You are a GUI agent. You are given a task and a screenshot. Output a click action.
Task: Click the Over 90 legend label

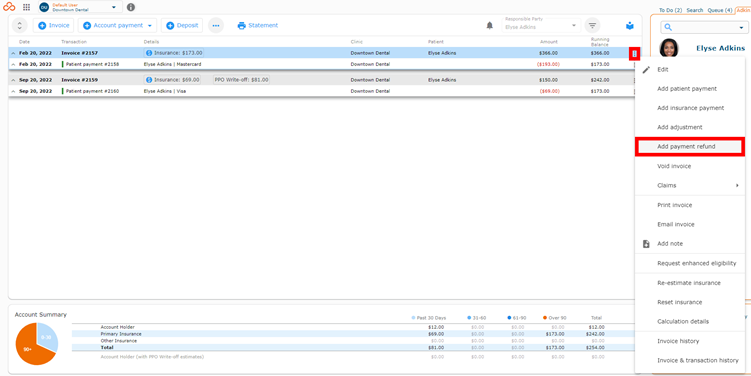click(x=558, y=318)
